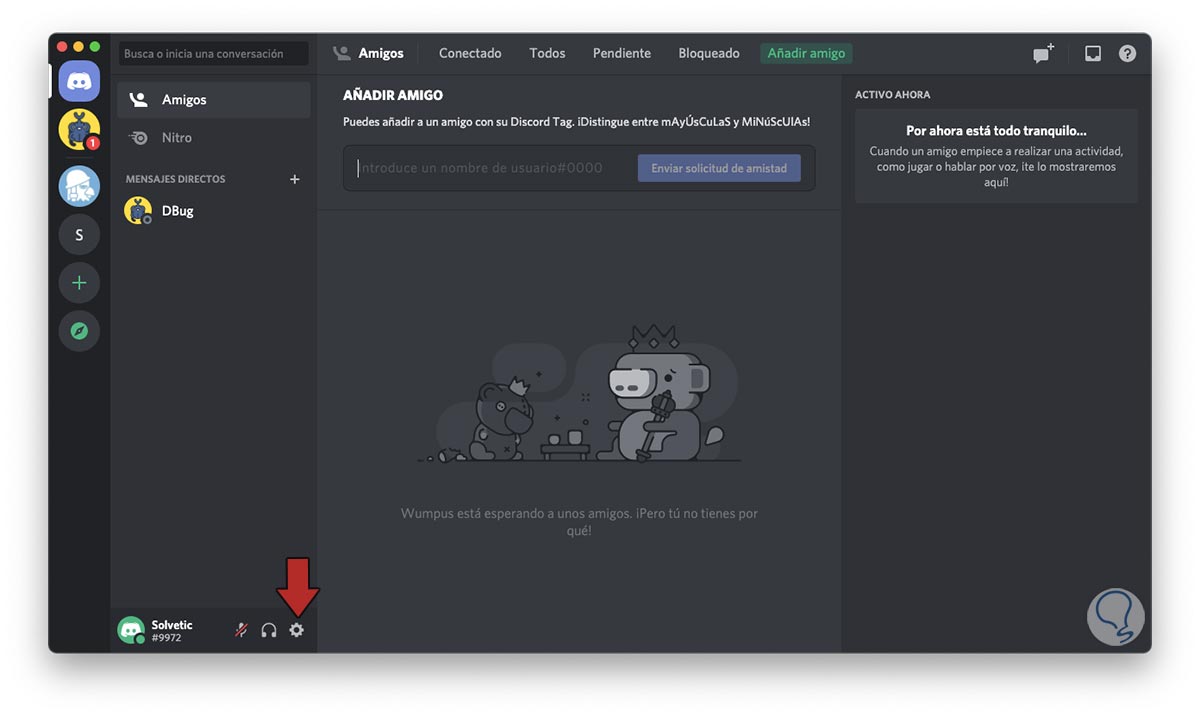Open DBug direct message
The image size is (1200, 717).
coord(214,211)
